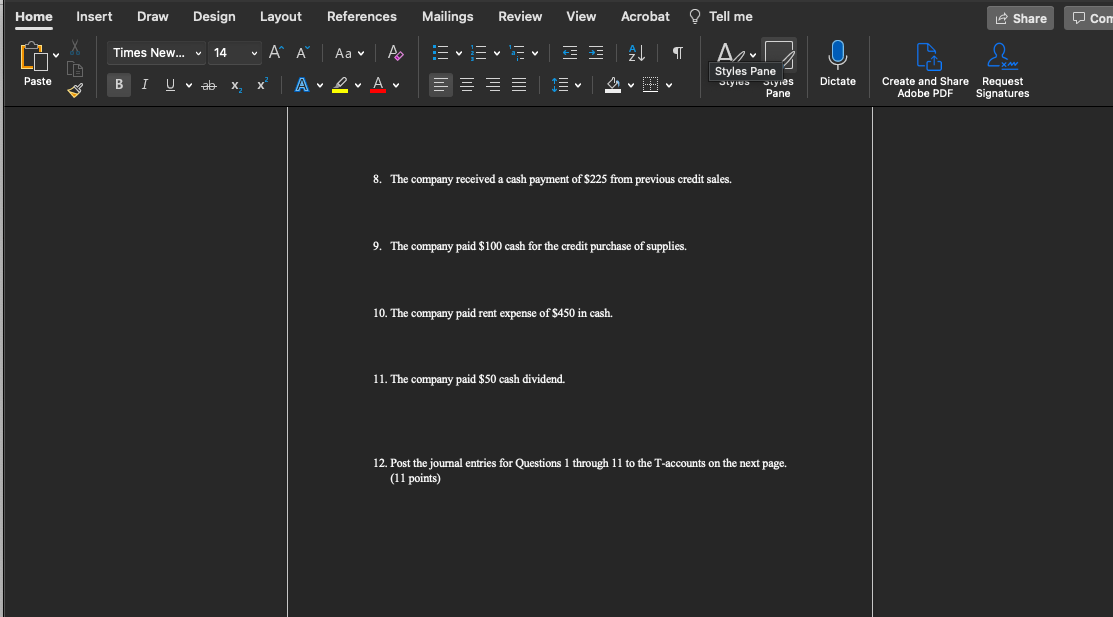Screen dimensions: 1113x617
Task: Switch to the Insert tab
Action: click(x=94, y=16)
